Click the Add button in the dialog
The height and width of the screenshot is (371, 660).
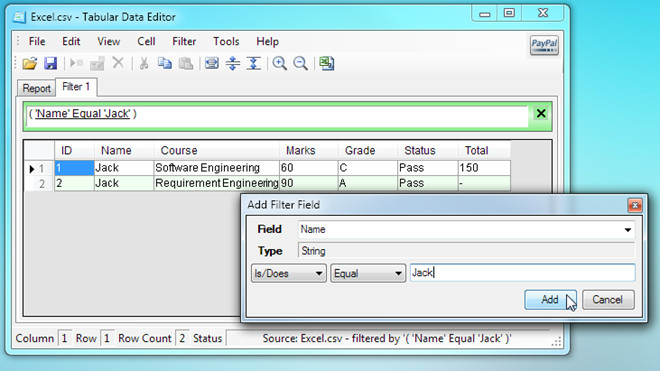click(550, 300)
